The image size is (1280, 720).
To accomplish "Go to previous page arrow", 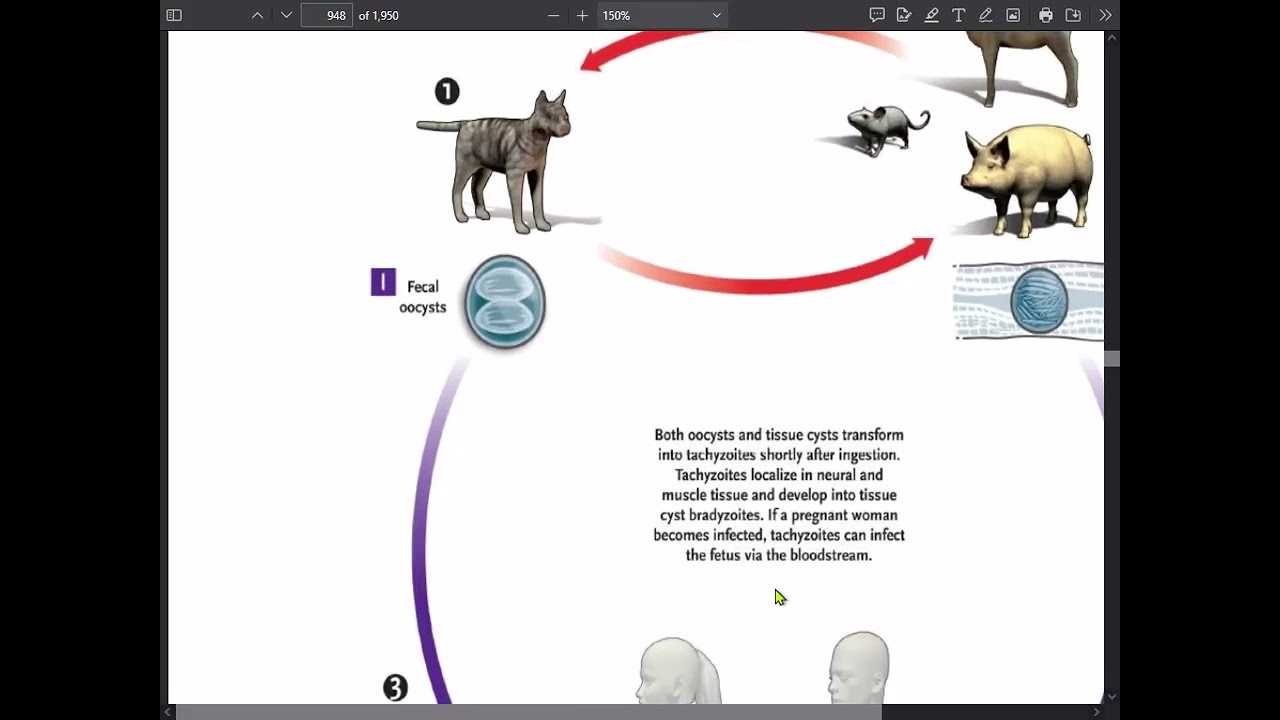I will pyautogui.click(x=257, y=15).
